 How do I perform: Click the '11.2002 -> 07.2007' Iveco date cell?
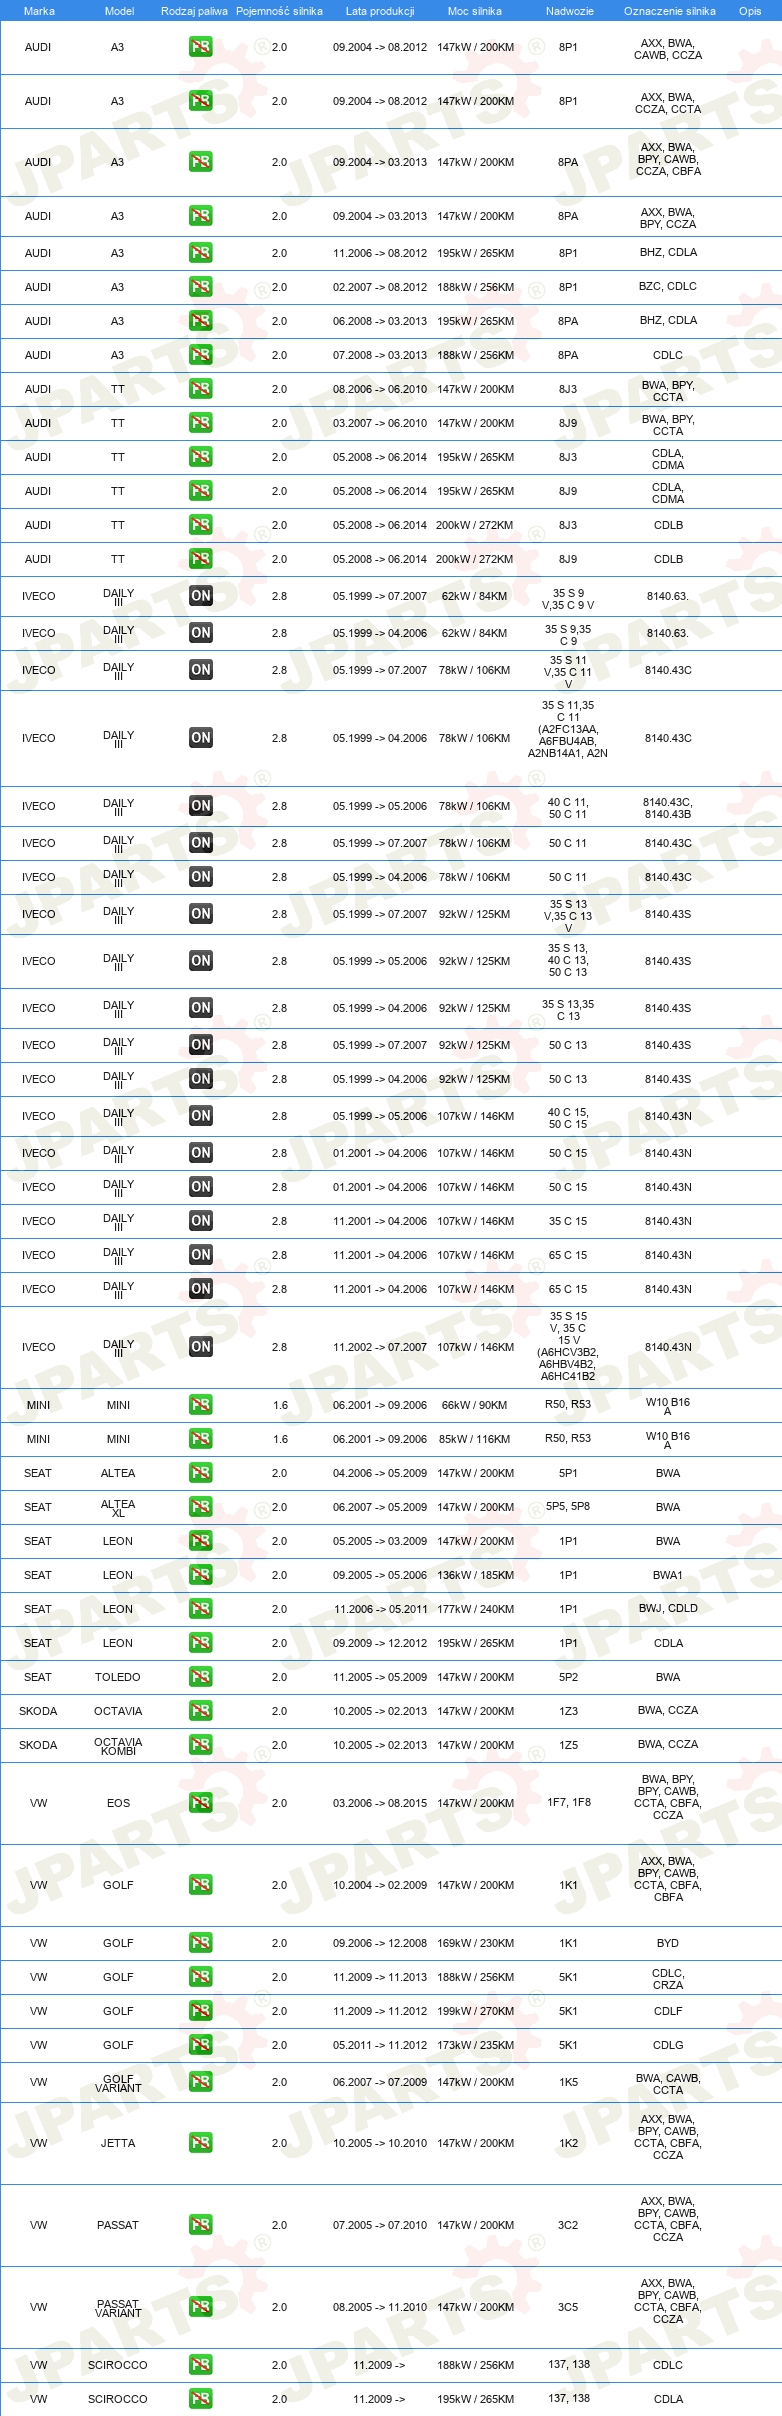coord(380,1347)
